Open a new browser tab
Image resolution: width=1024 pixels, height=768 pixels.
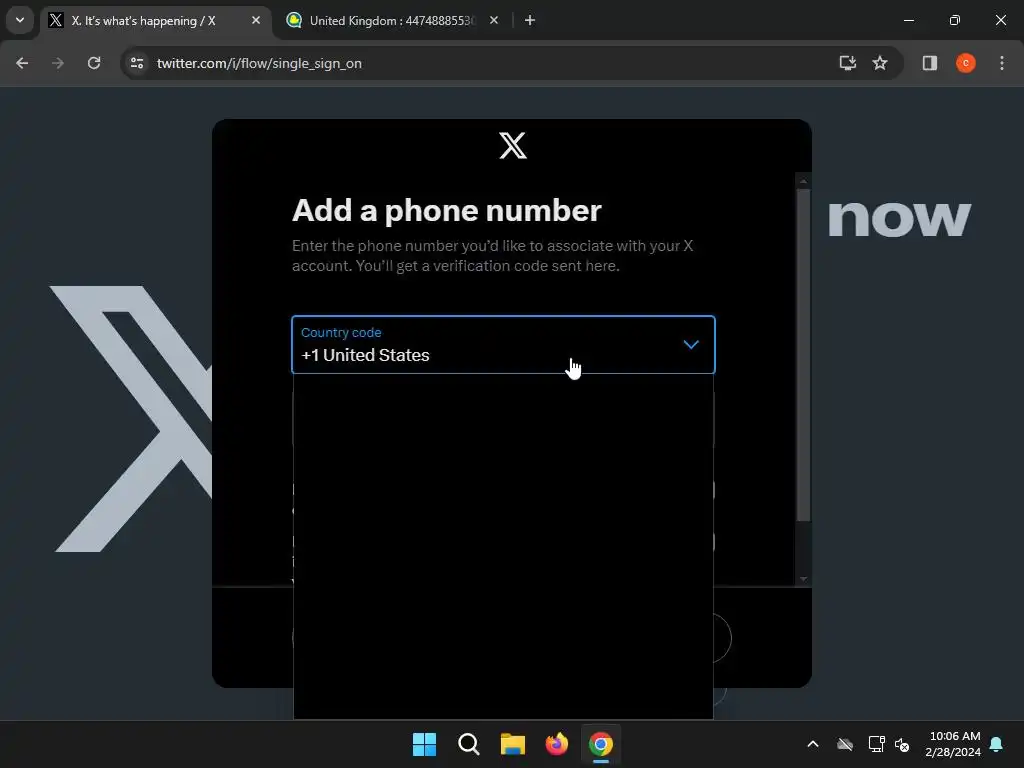tap(530, 21)
